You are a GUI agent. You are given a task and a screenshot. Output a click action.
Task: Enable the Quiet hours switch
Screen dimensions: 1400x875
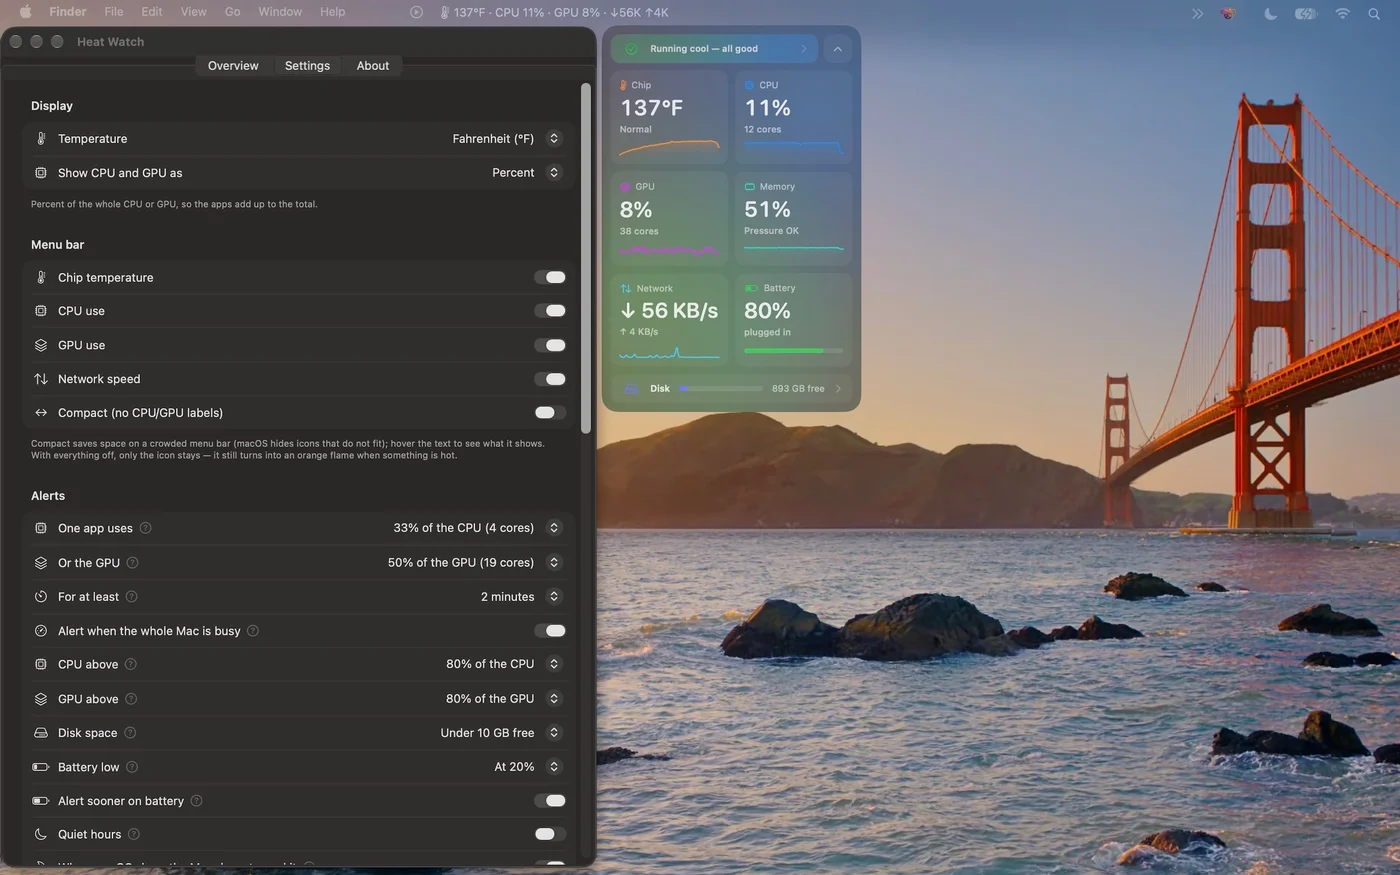(550, 834)
